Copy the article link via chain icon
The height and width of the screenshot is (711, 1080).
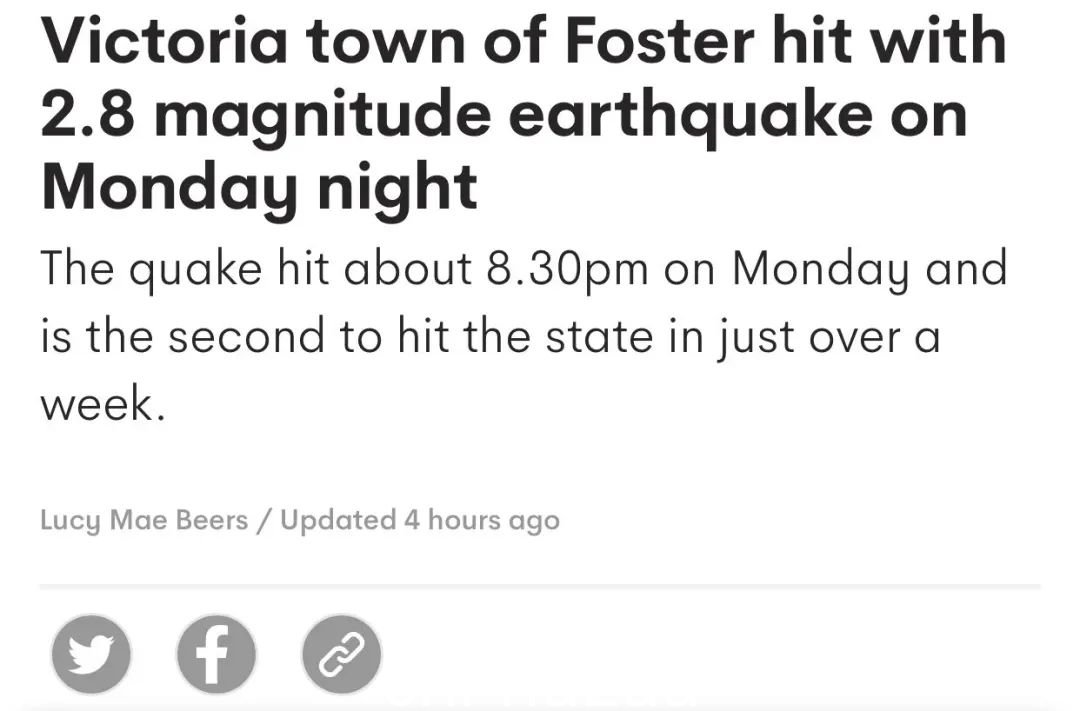(x=342, y=654)
